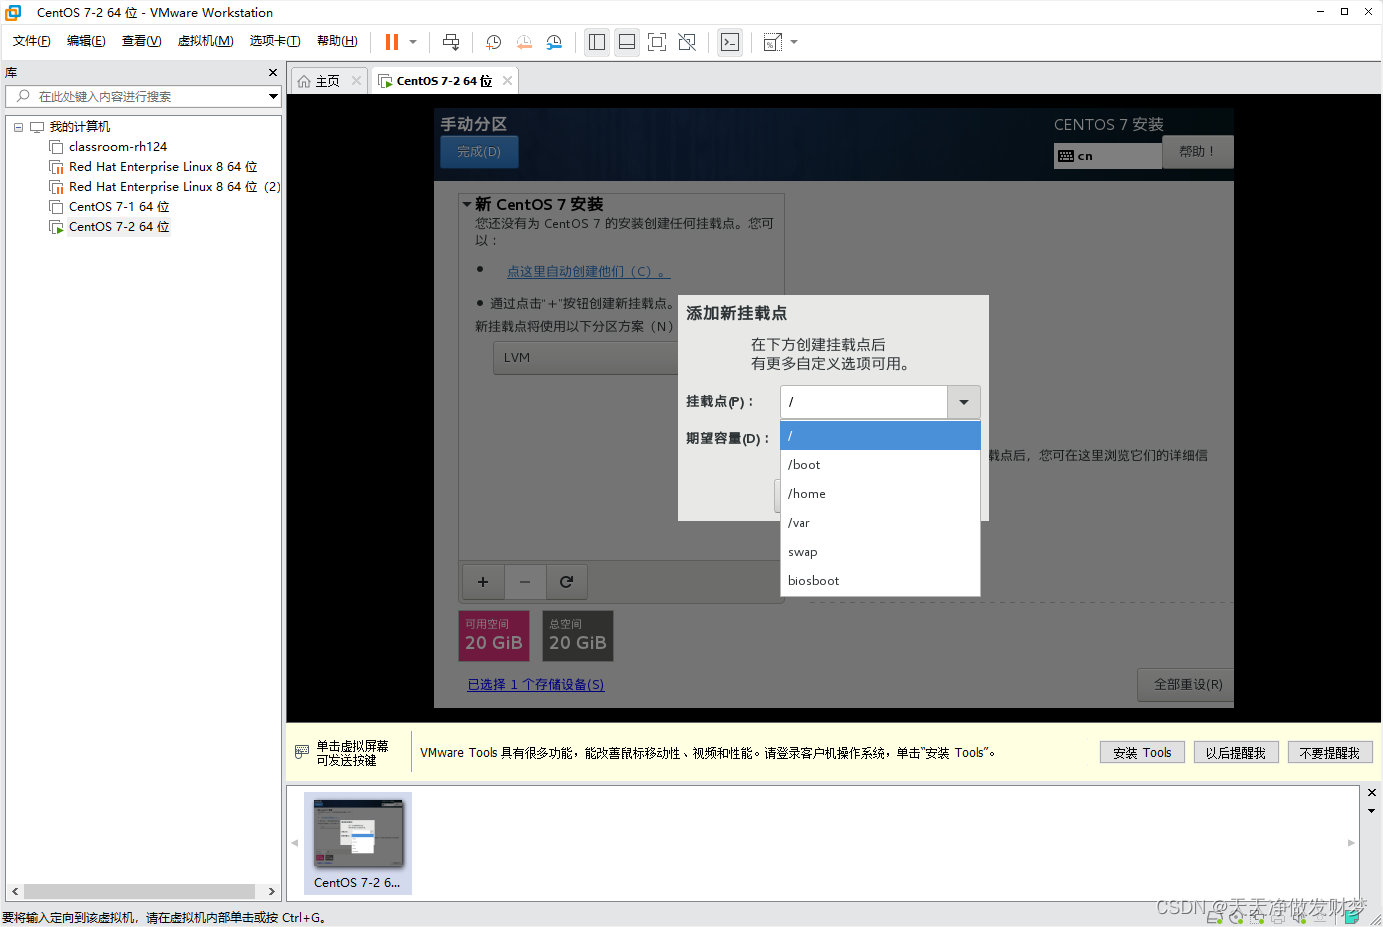Collapse the 我的计算机 tree node

(x=18, y=127)
